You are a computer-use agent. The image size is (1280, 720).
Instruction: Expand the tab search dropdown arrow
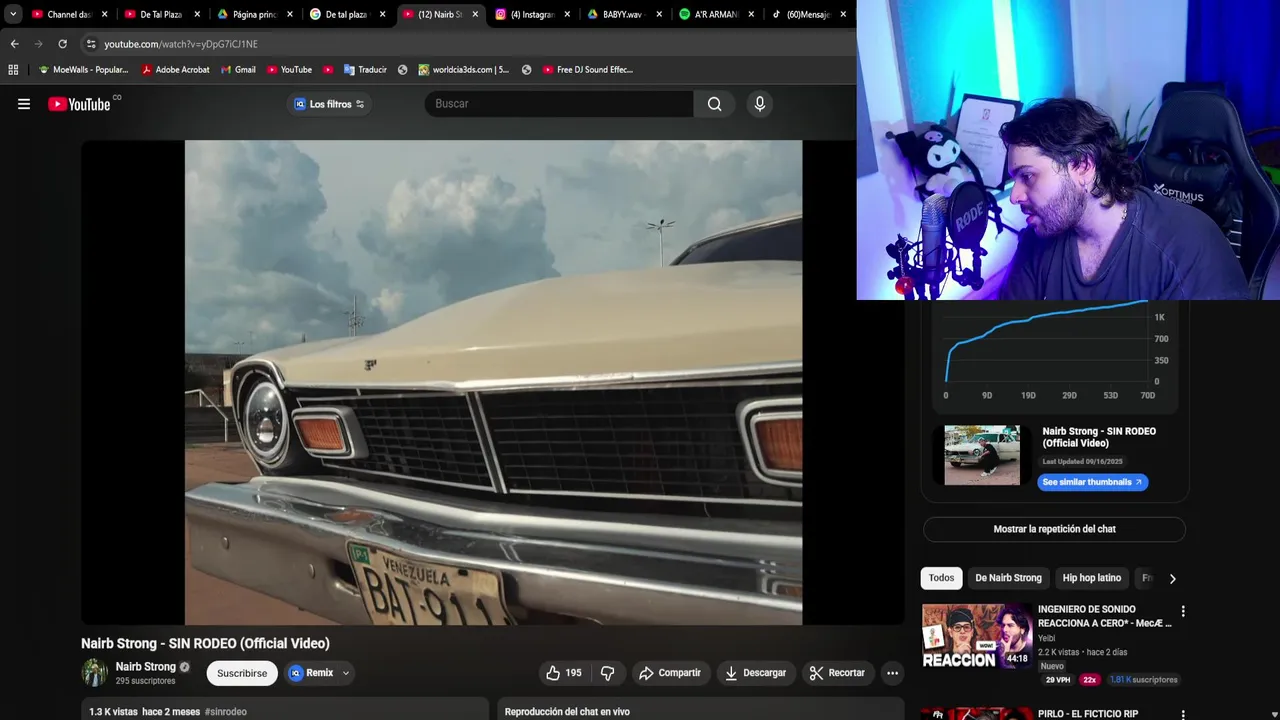(13, 15)
